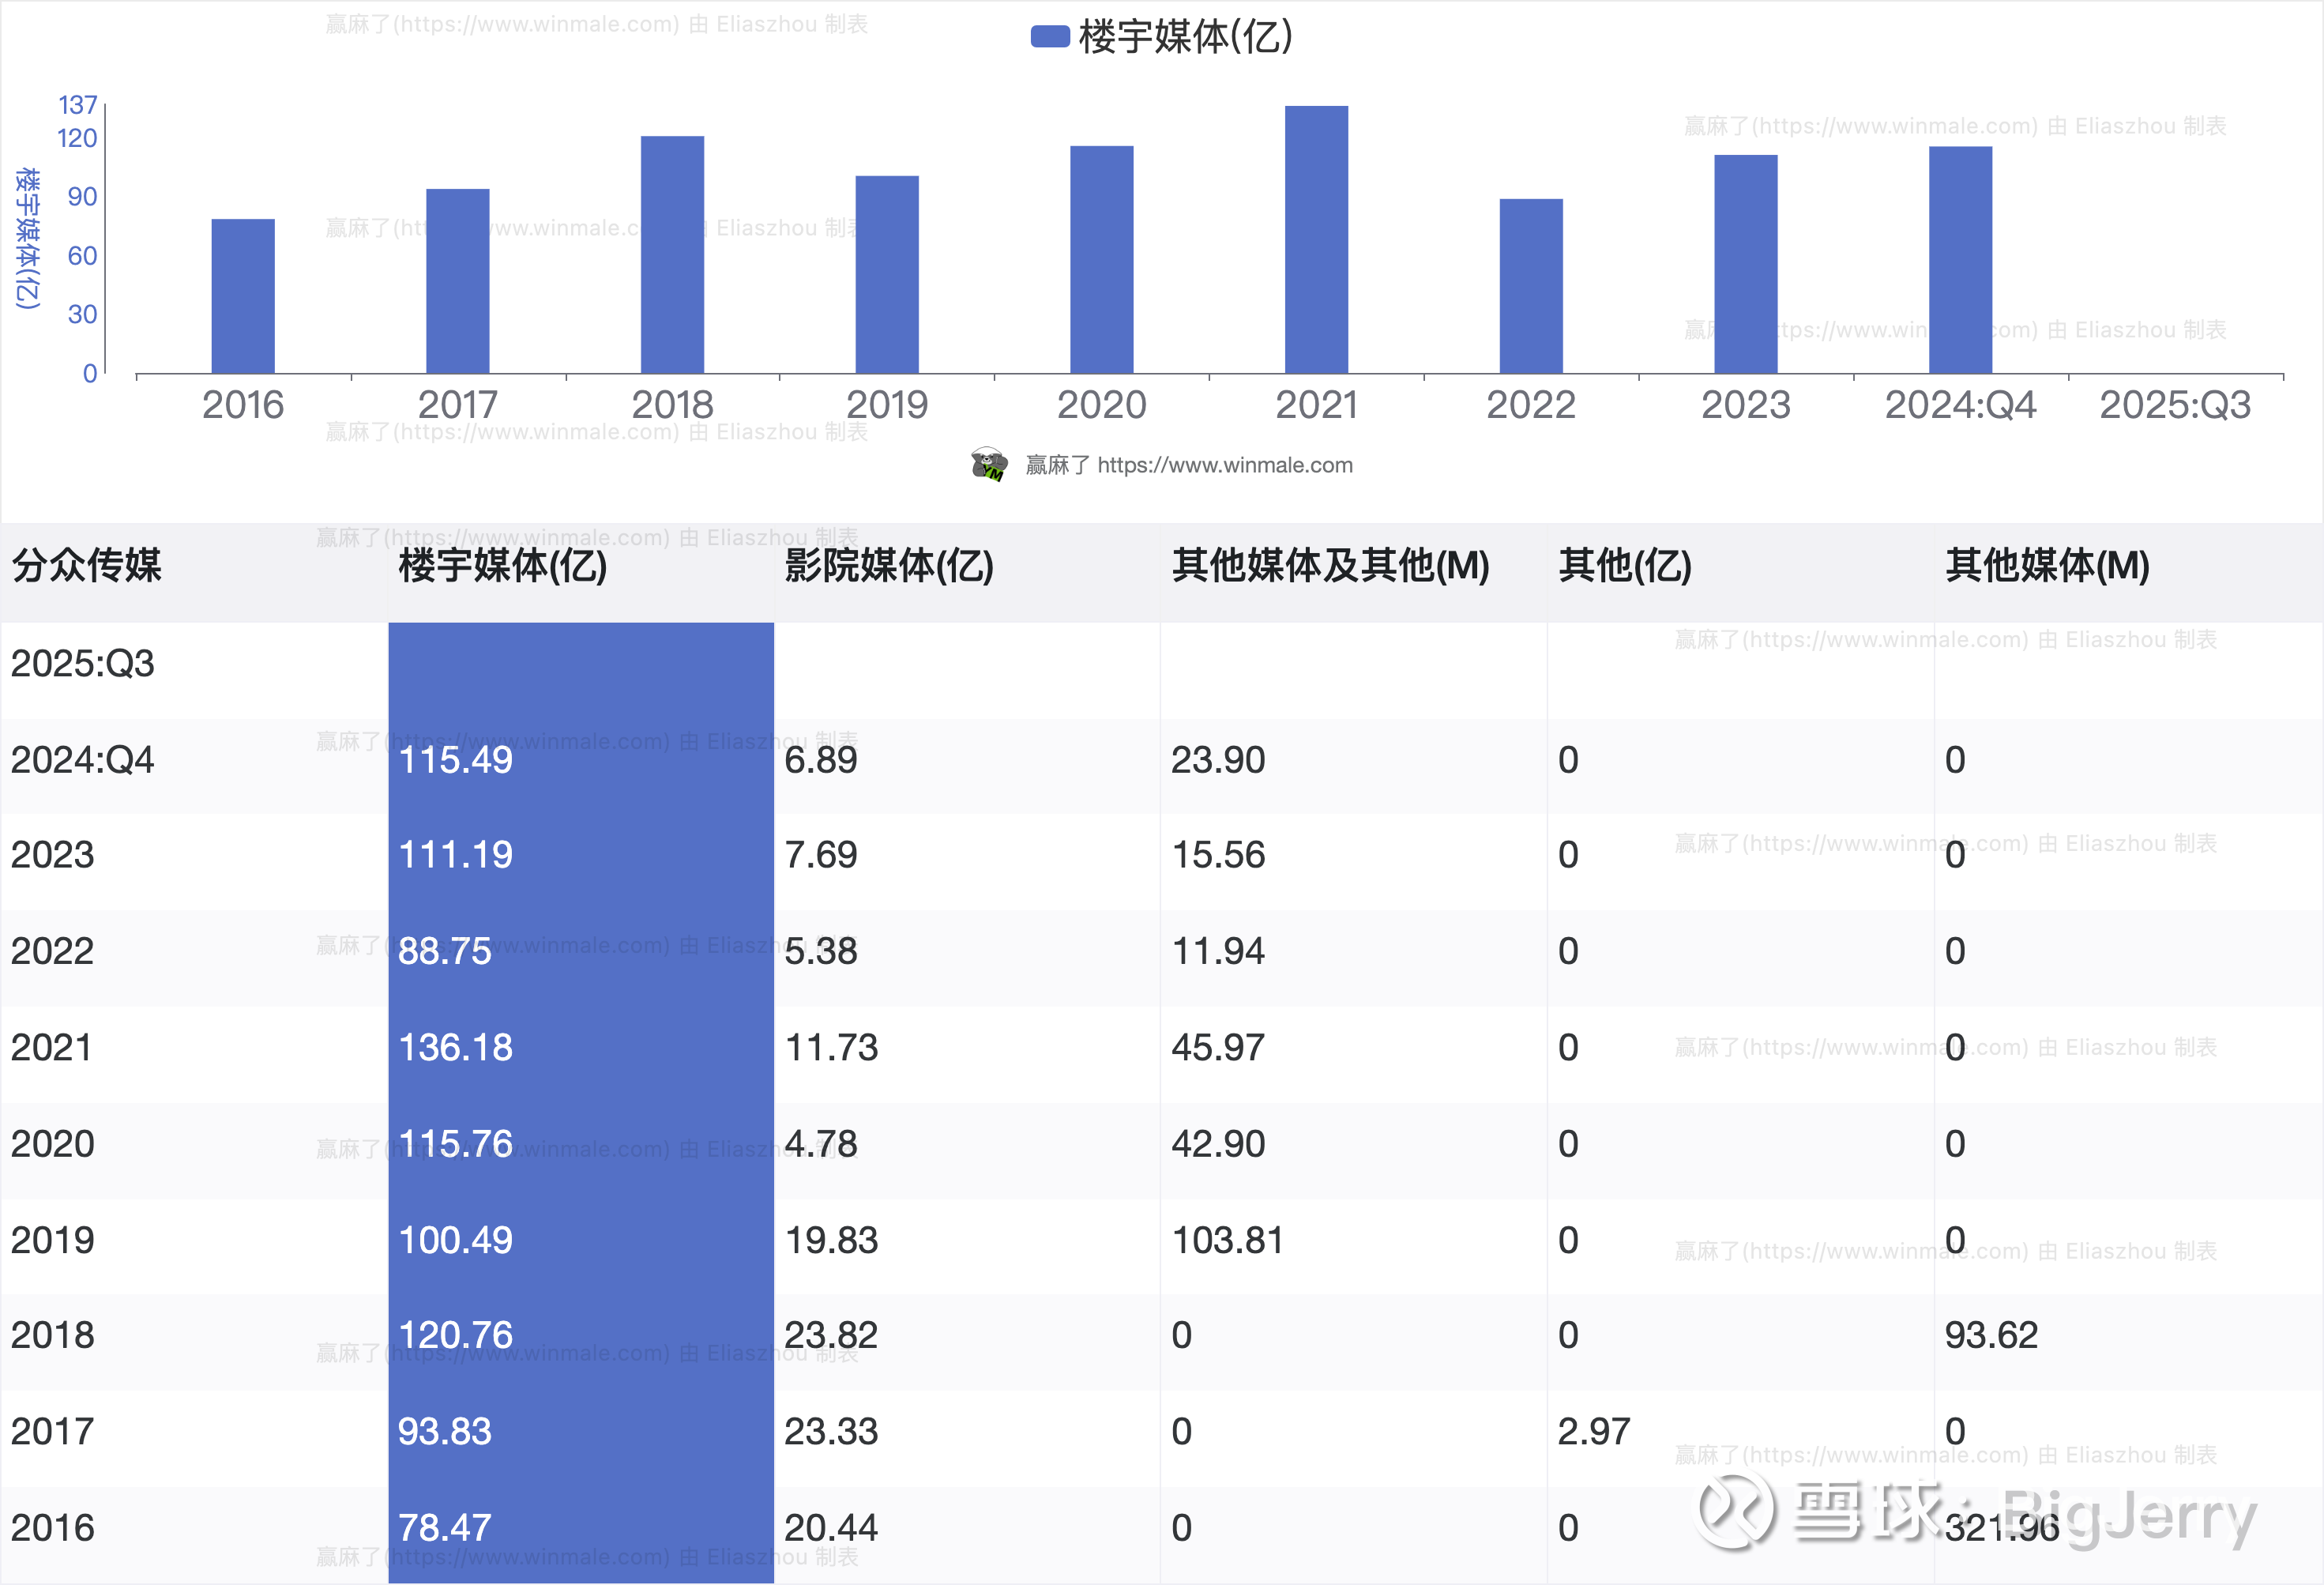Screen dimensions: 2324x1585
Task: Select the 其他媒体及其他(M) column header
Action: pyautogui.click(x=1330, y=566)
